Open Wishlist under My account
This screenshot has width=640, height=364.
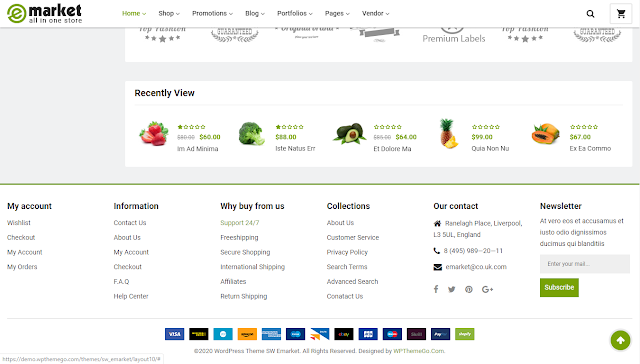pos(19,223)
